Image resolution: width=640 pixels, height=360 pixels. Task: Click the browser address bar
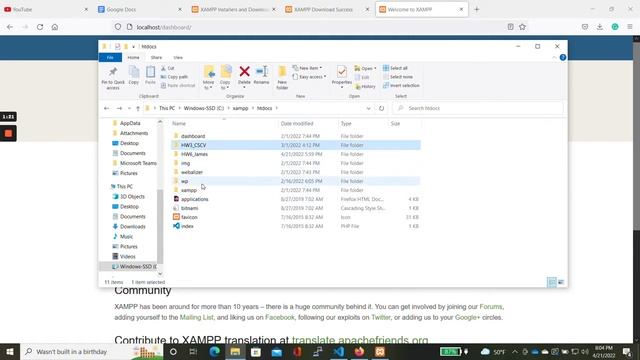pyautogui.click(x=310, y=27)
